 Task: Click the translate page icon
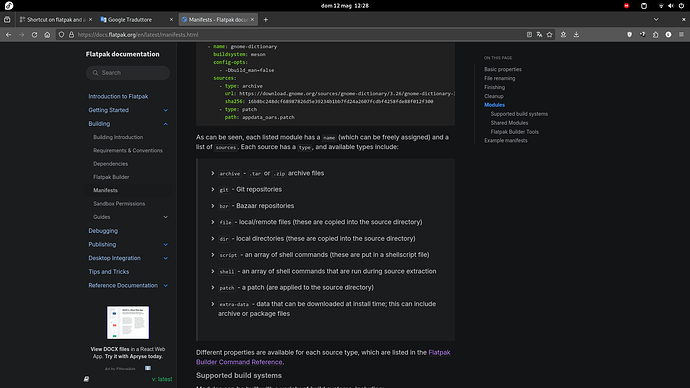click(x=540, y=34)
